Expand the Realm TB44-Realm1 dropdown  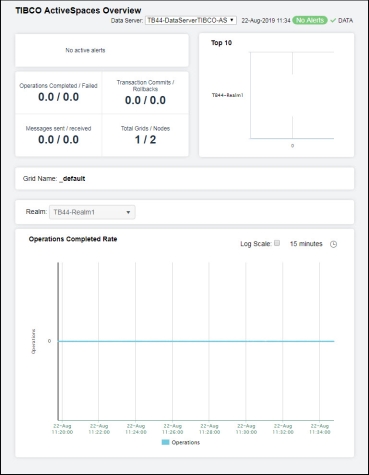coord(92,212)
